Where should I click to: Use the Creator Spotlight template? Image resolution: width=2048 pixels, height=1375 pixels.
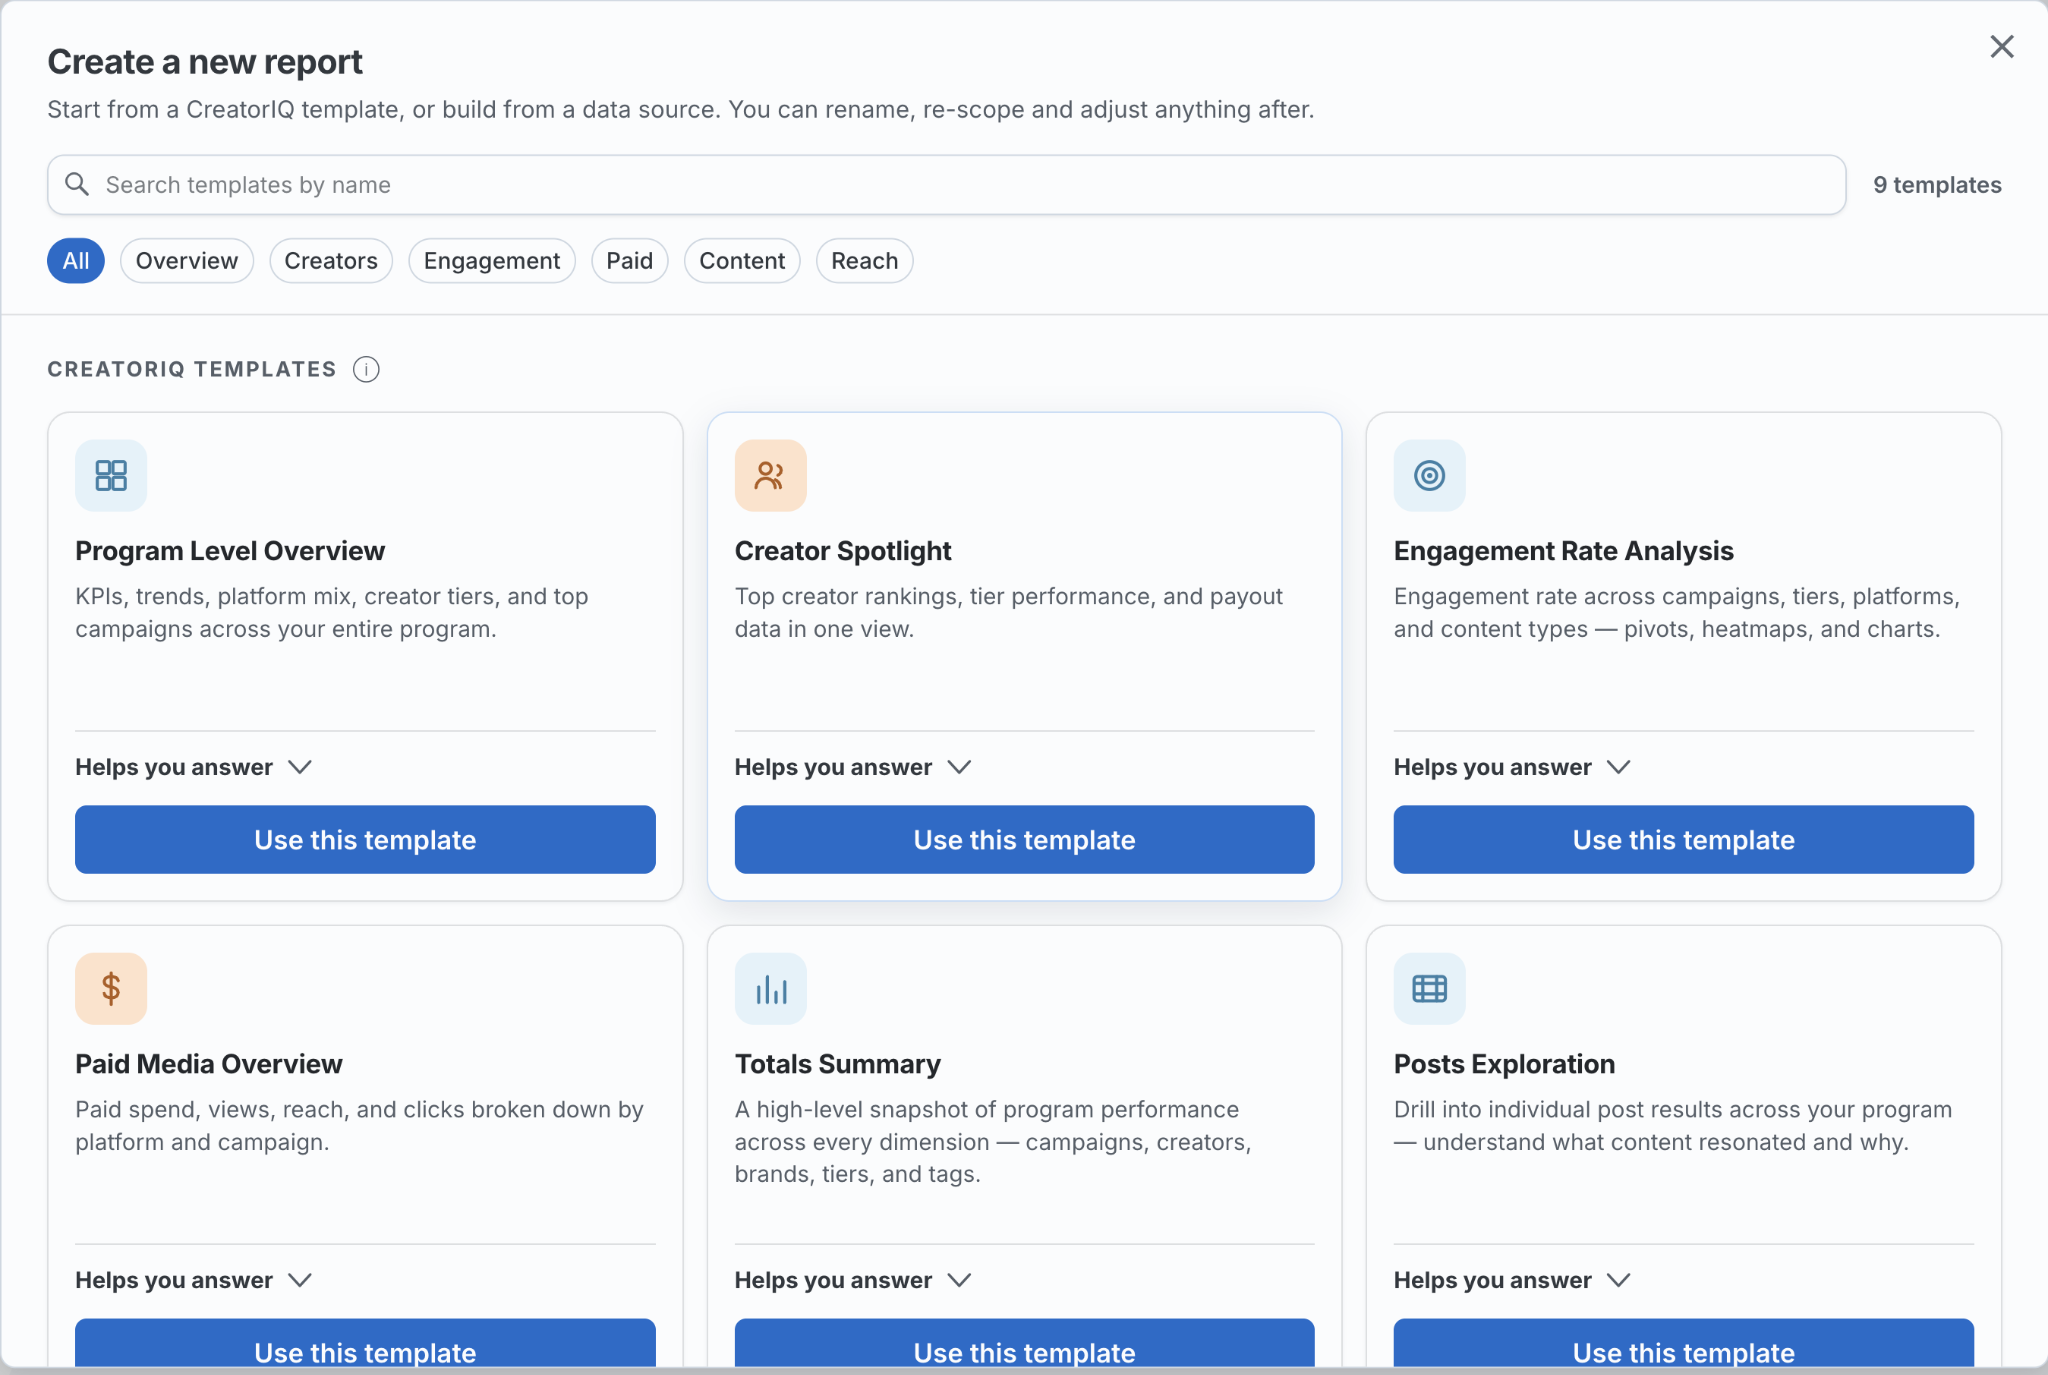tap(1024, 839)
